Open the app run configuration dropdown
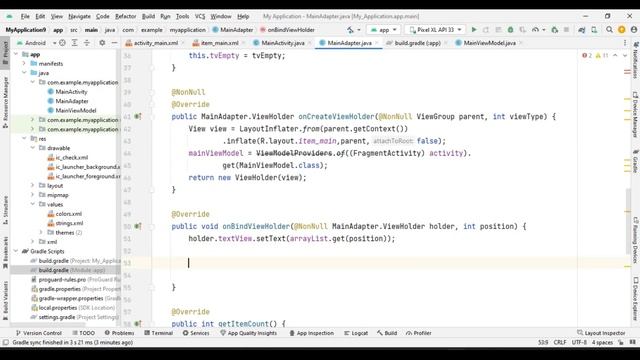 tap(383, 30)
